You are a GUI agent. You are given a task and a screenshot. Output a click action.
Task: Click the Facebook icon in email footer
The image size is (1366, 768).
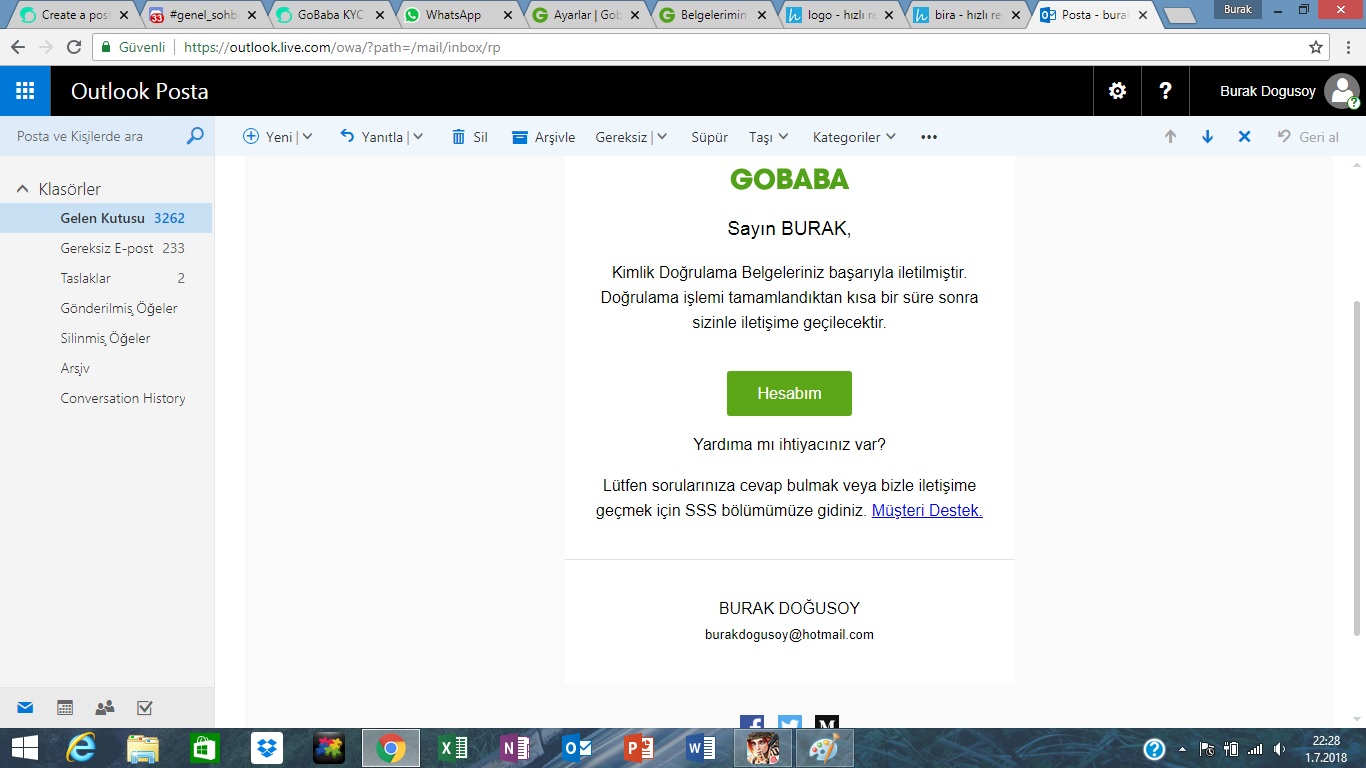752,722
